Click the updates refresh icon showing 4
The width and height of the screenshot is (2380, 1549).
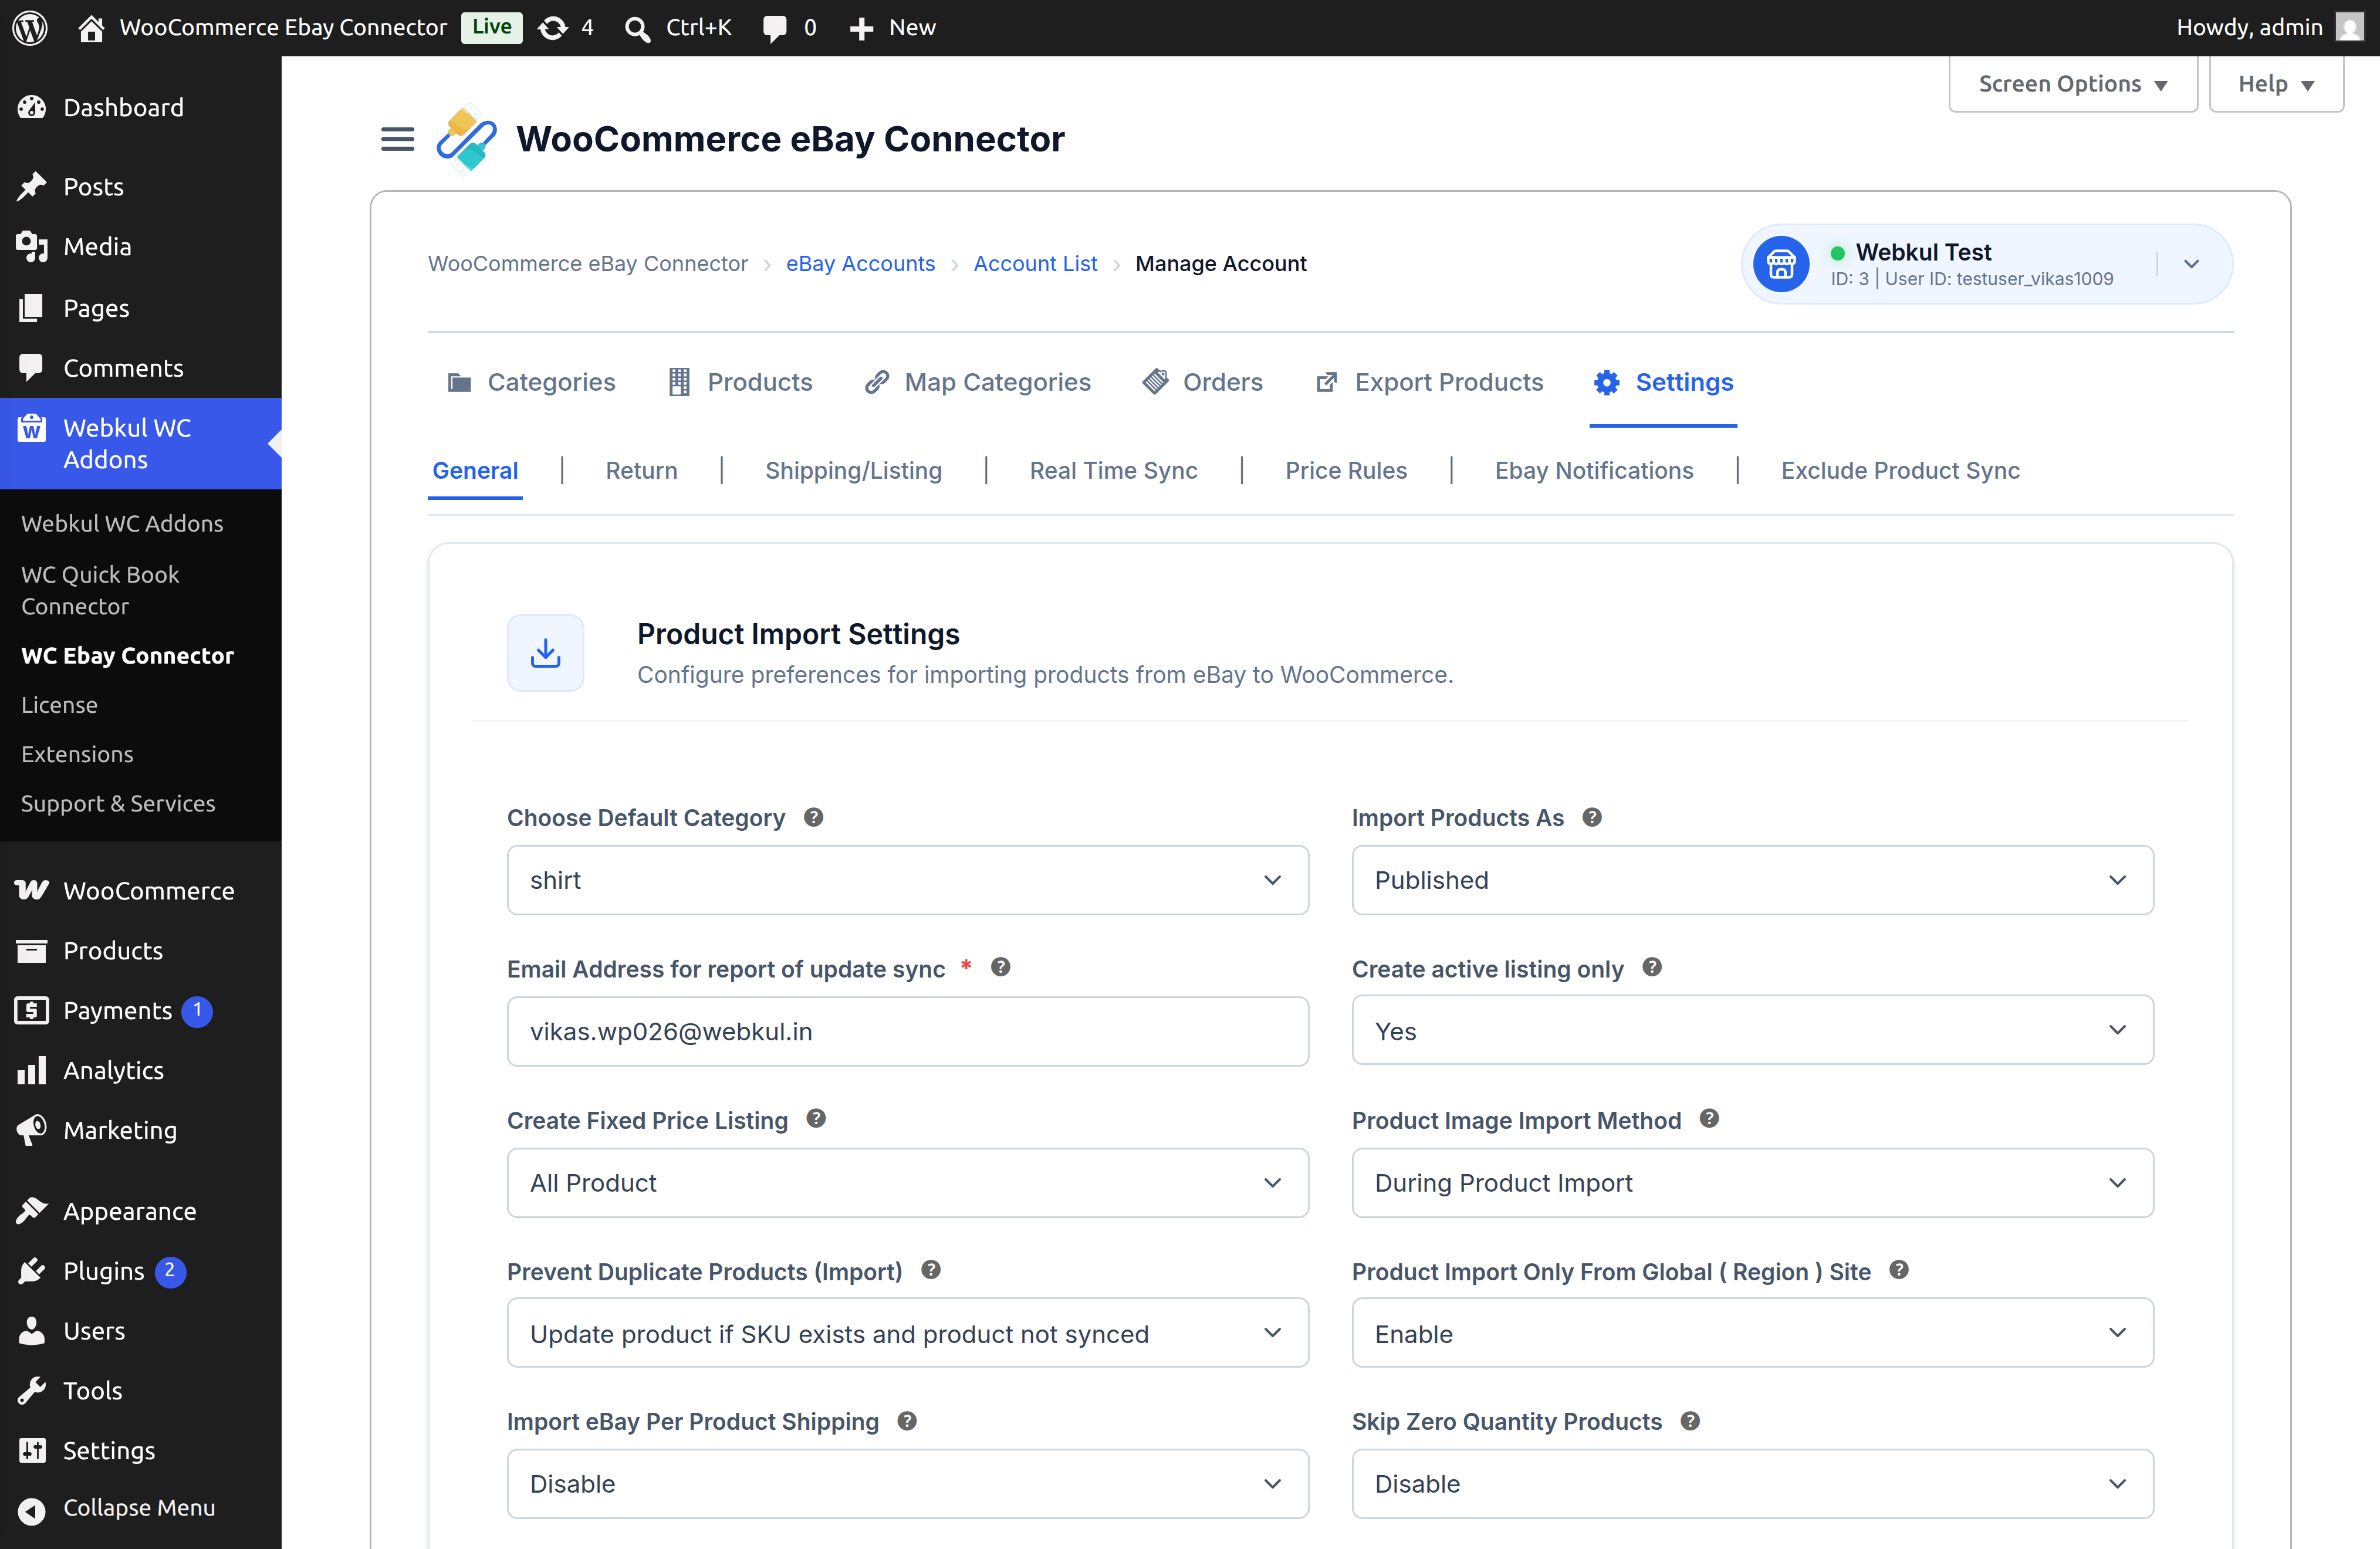(552, 27)
